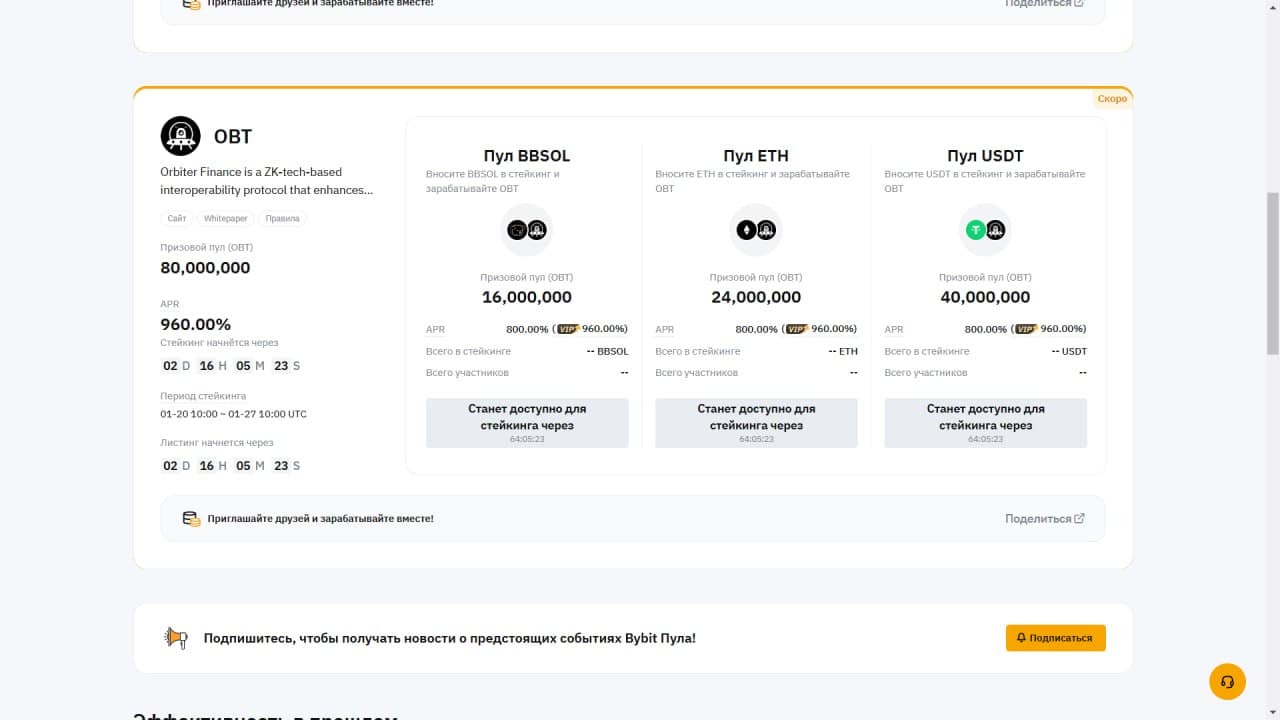Click the '-- USDT' total staked value
The width and height of the screenshot is (1280, 720).
pyautogui.click(x=1069, y=351)
